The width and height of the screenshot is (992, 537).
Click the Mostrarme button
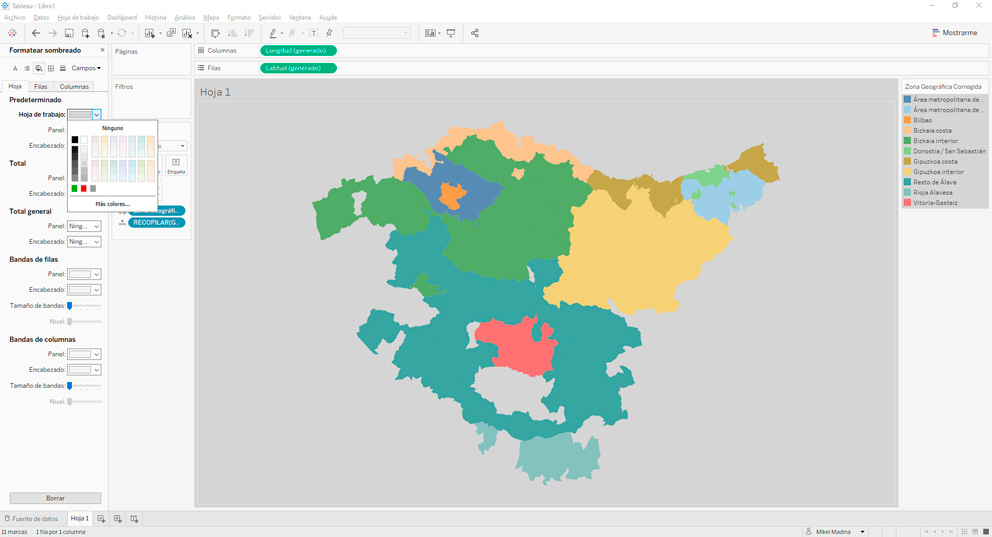pyautogui.click(x=955, y=33)
